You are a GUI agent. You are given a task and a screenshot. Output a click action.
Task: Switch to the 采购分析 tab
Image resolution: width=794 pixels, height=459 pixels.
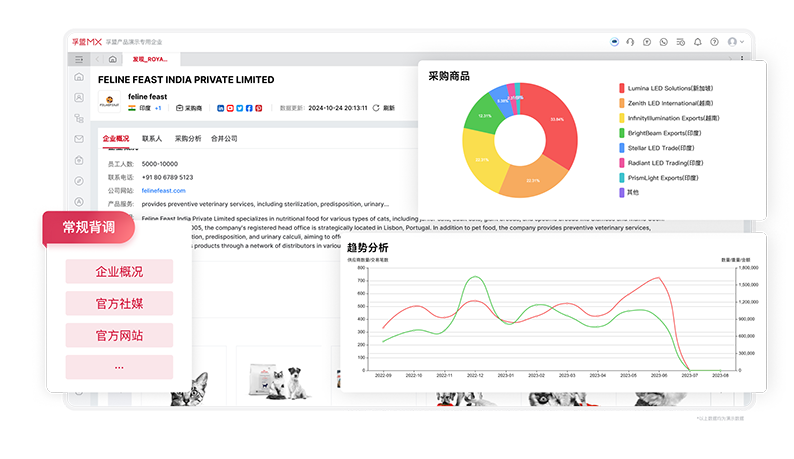pos(188,138)
